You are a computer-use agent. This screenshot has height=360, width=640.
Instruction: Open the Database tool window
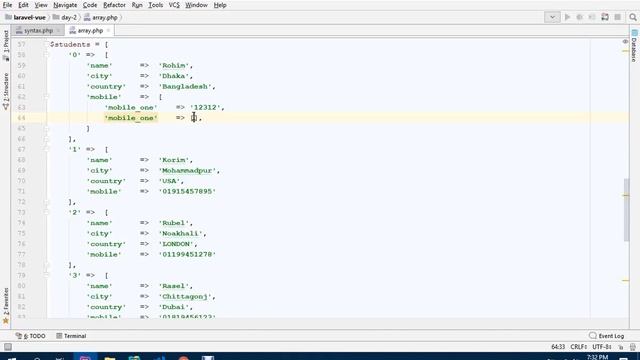pos(634,46)
